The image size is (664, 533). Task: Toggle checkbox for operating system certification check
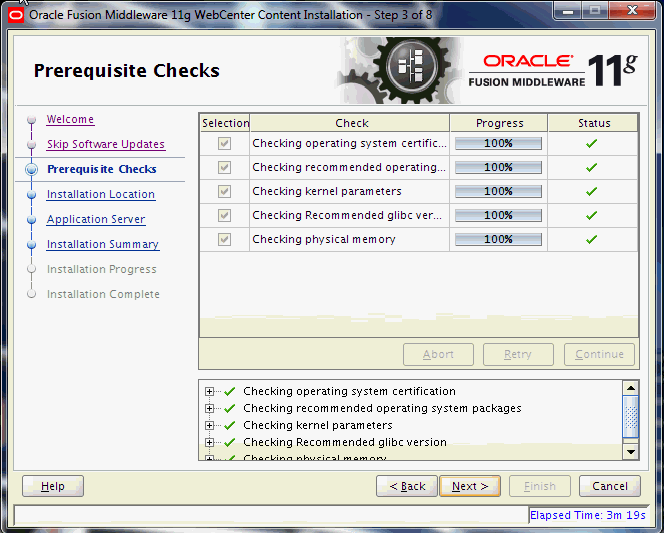pos(224,144)
